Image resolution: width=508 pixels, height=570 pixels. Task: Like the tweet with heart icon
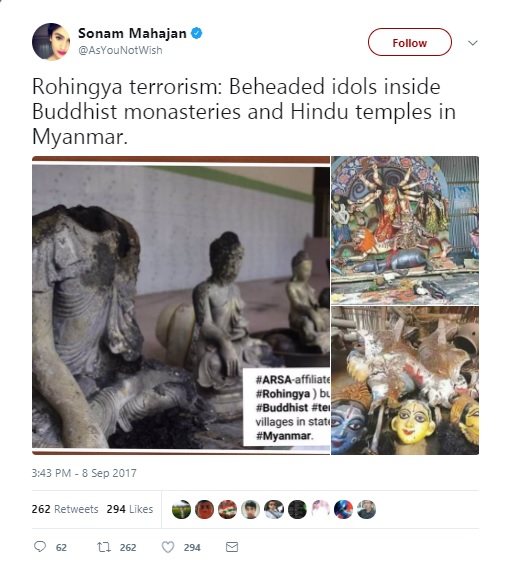point(168,547)
